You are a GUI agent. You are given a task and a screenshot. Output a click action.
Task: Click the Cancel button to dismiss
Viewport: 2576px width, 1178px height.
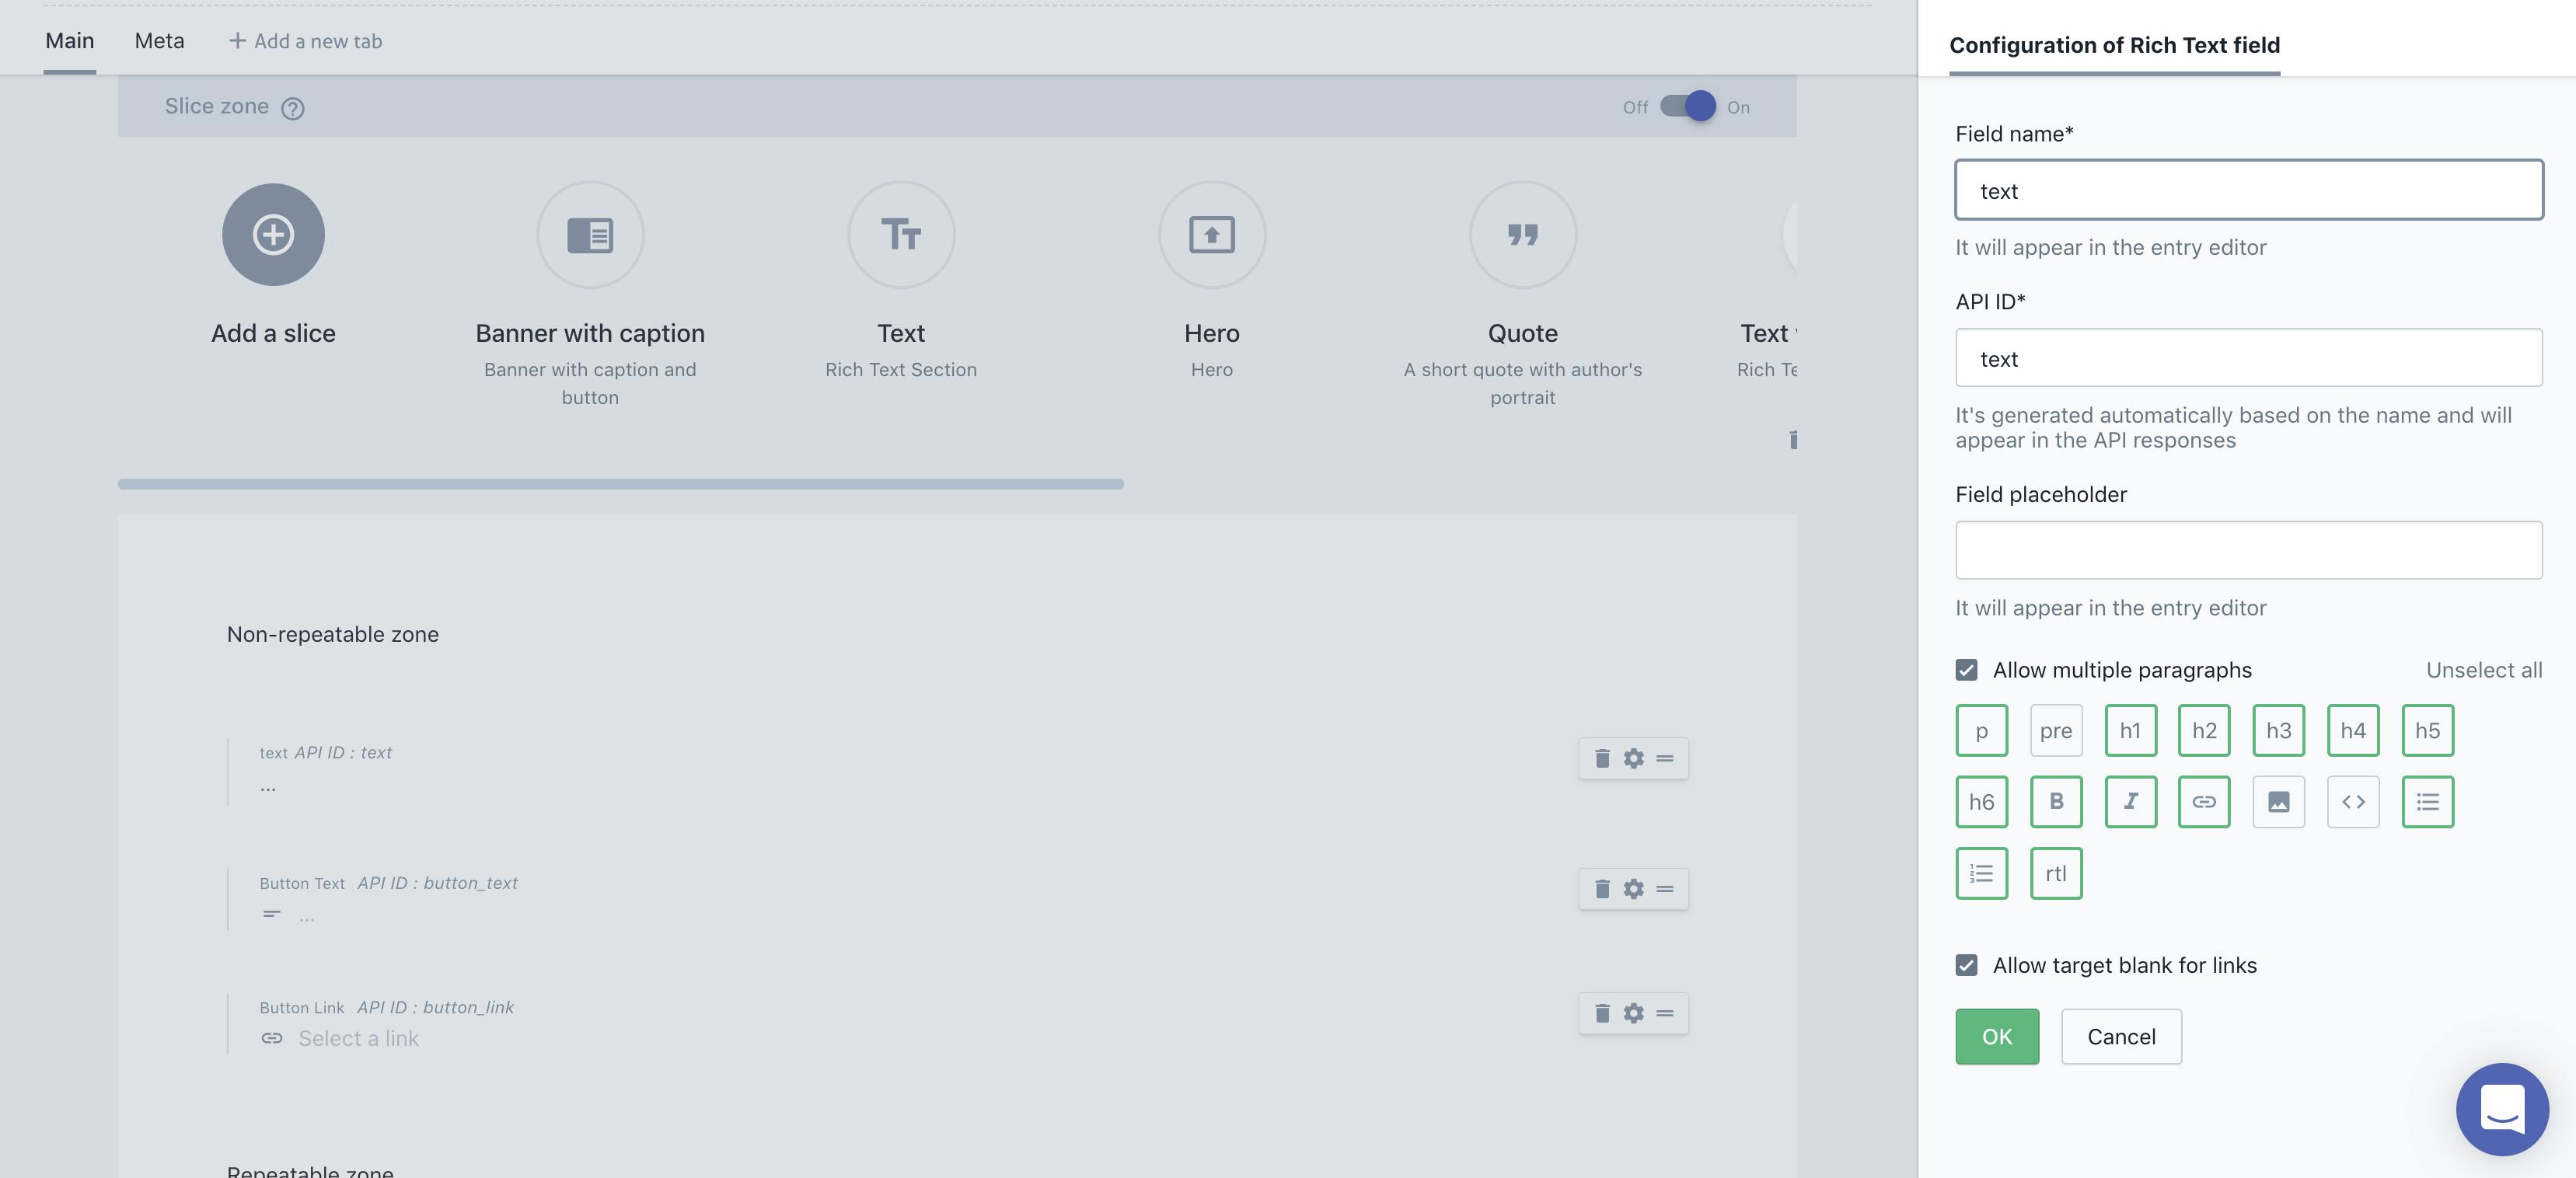pos(2121,1035)
